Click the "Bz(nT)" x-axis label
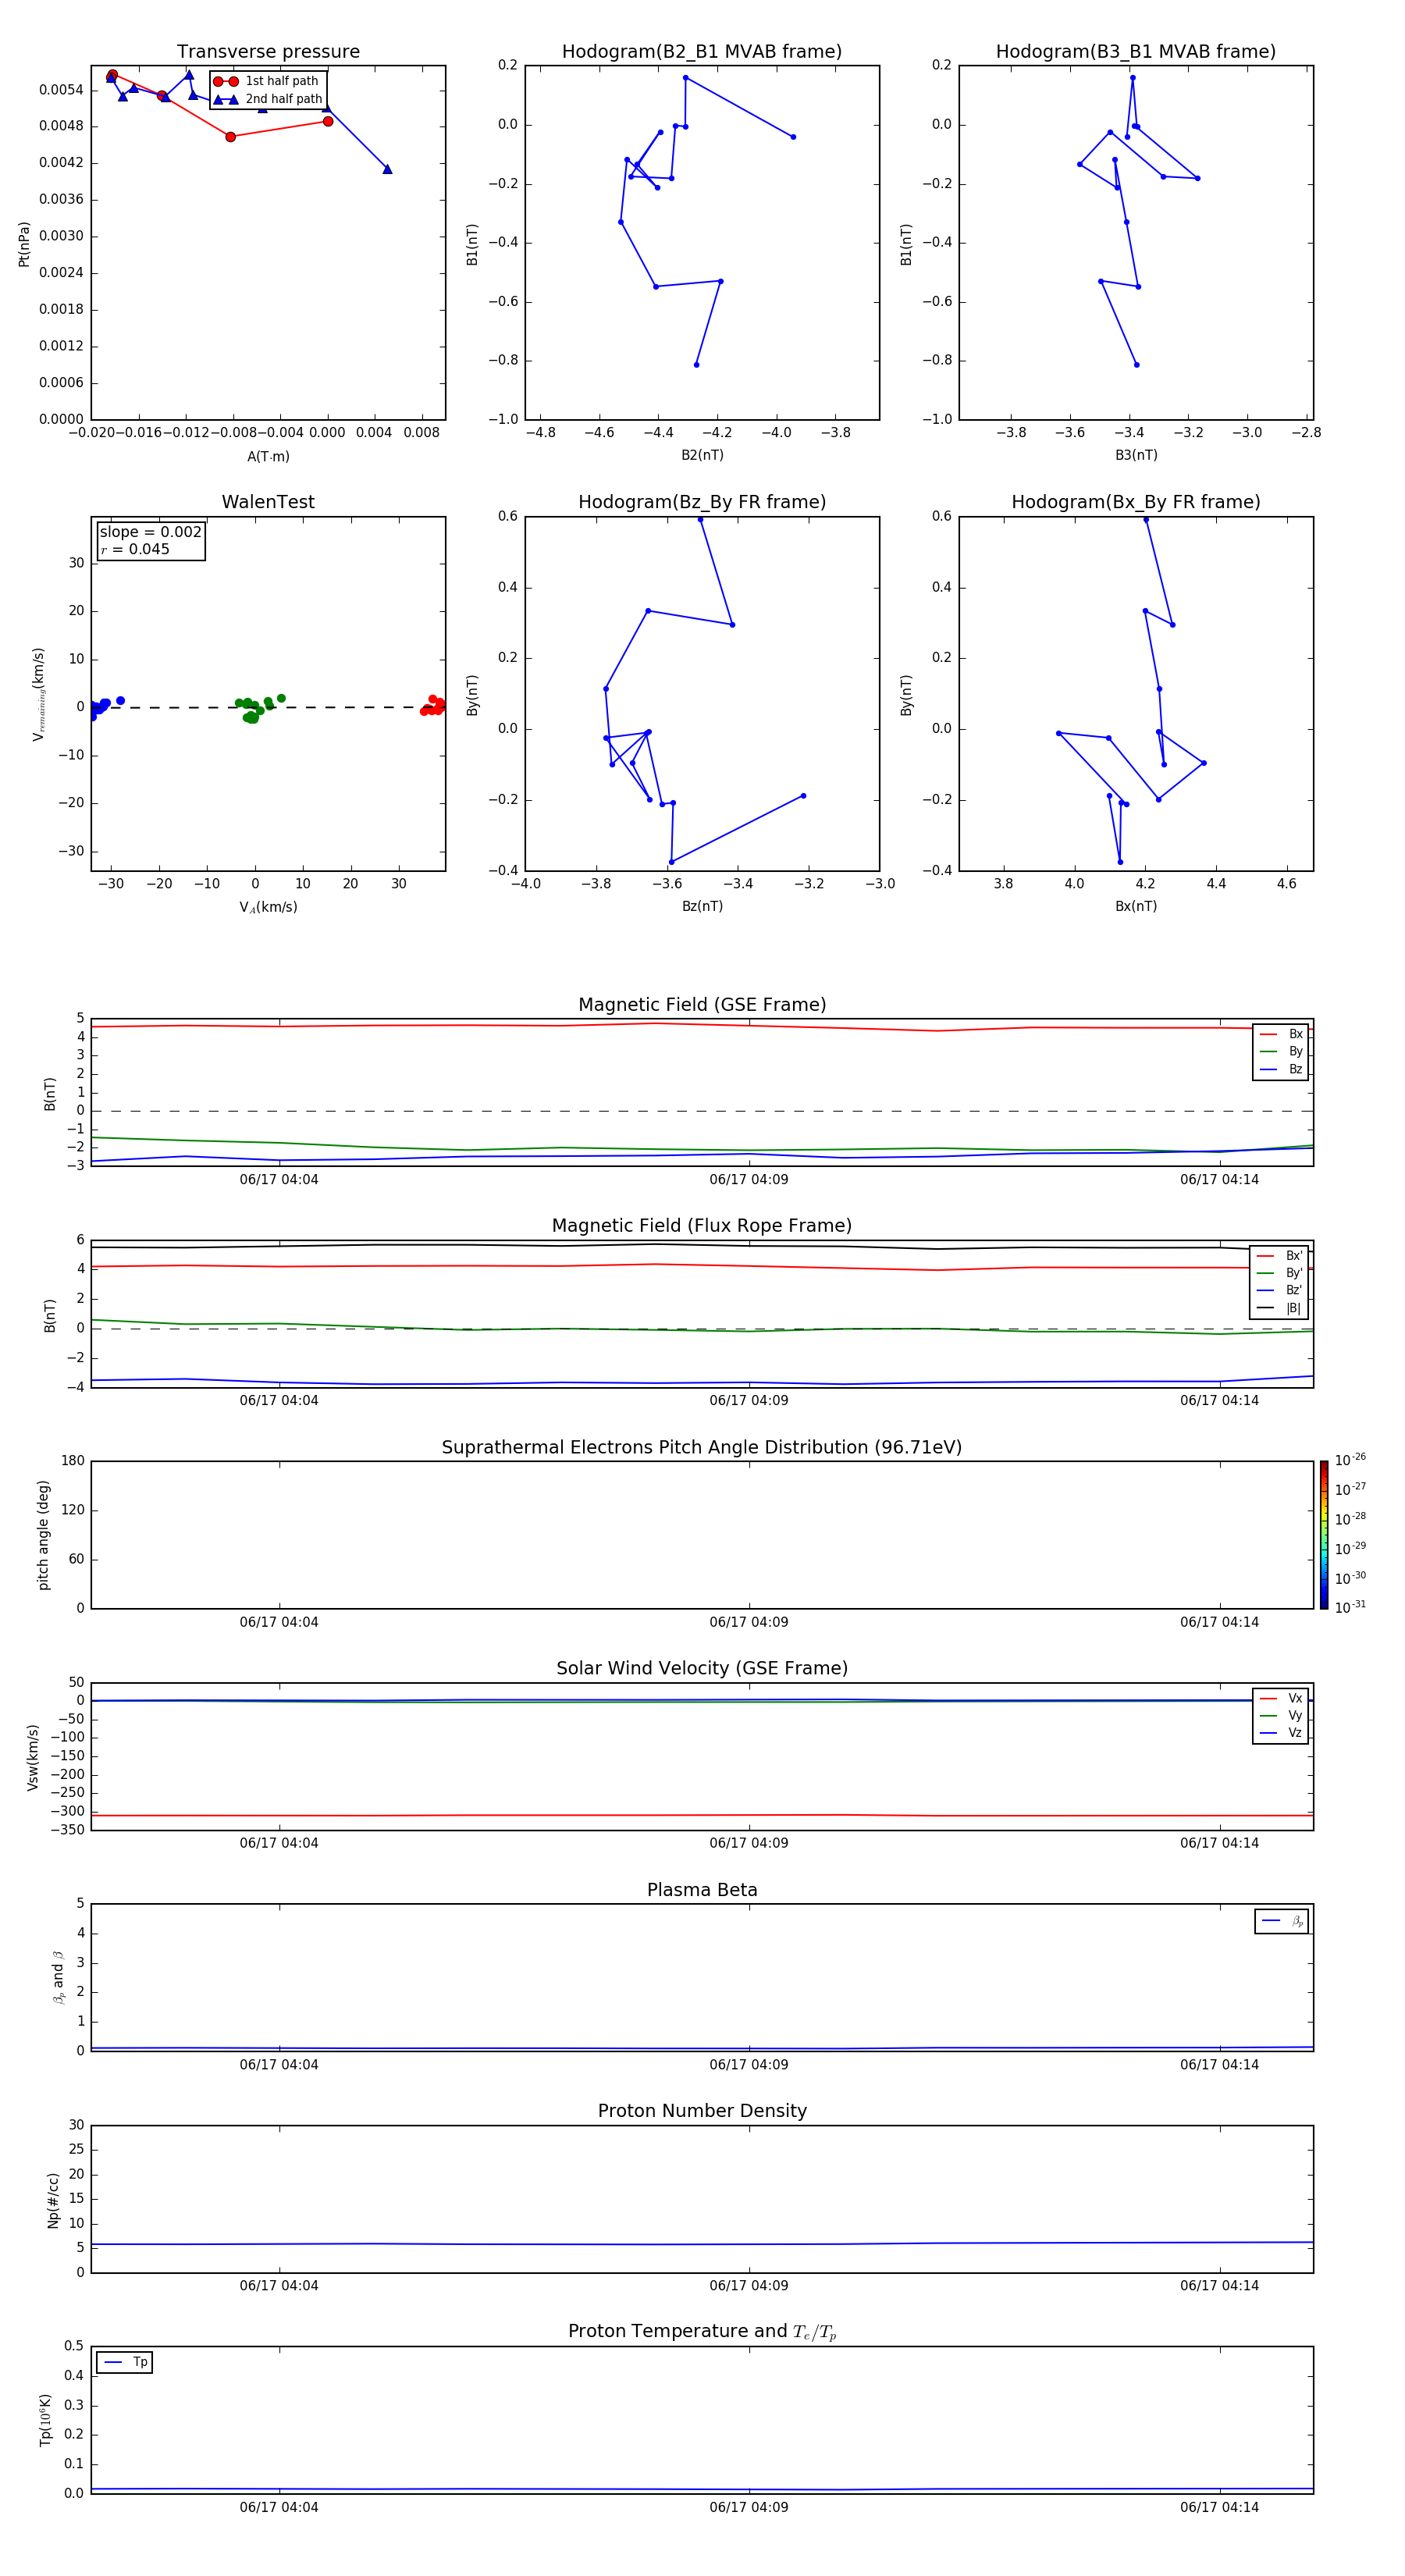1405x2576 pixels. [702, 906]
